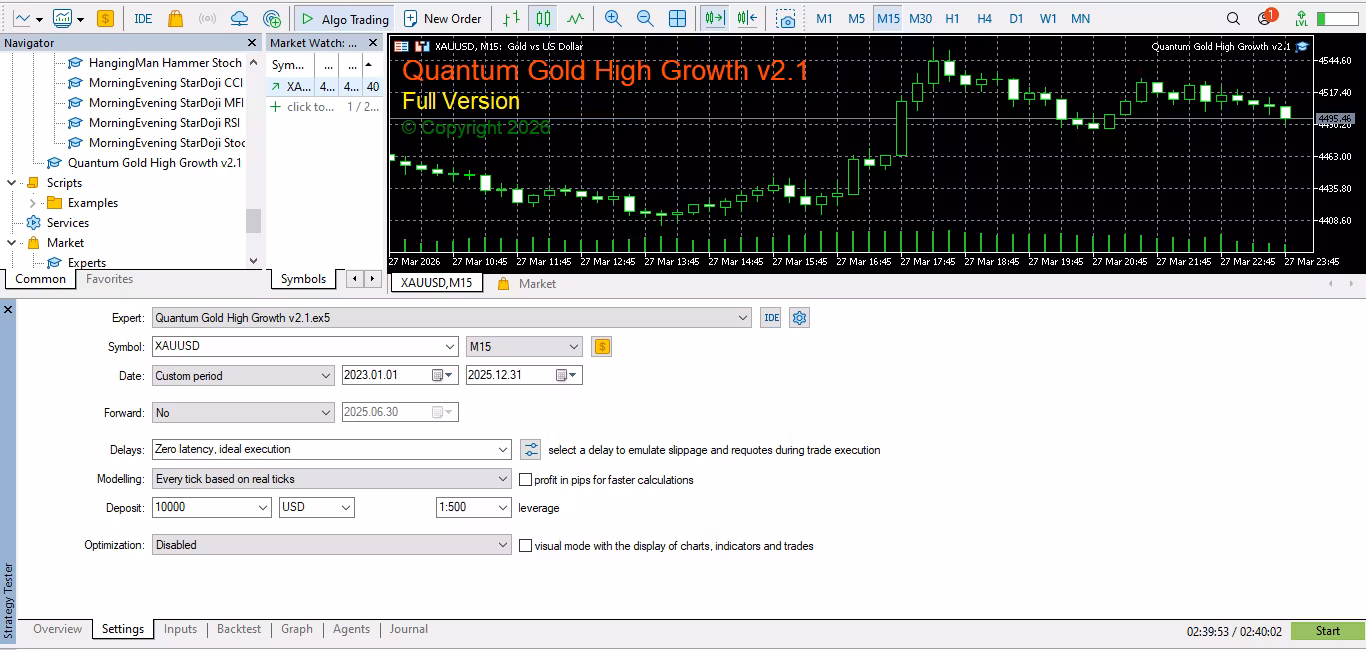Toggle chart auto scroll icon
Screen dimensions: 1366x650
click(714, 18)
